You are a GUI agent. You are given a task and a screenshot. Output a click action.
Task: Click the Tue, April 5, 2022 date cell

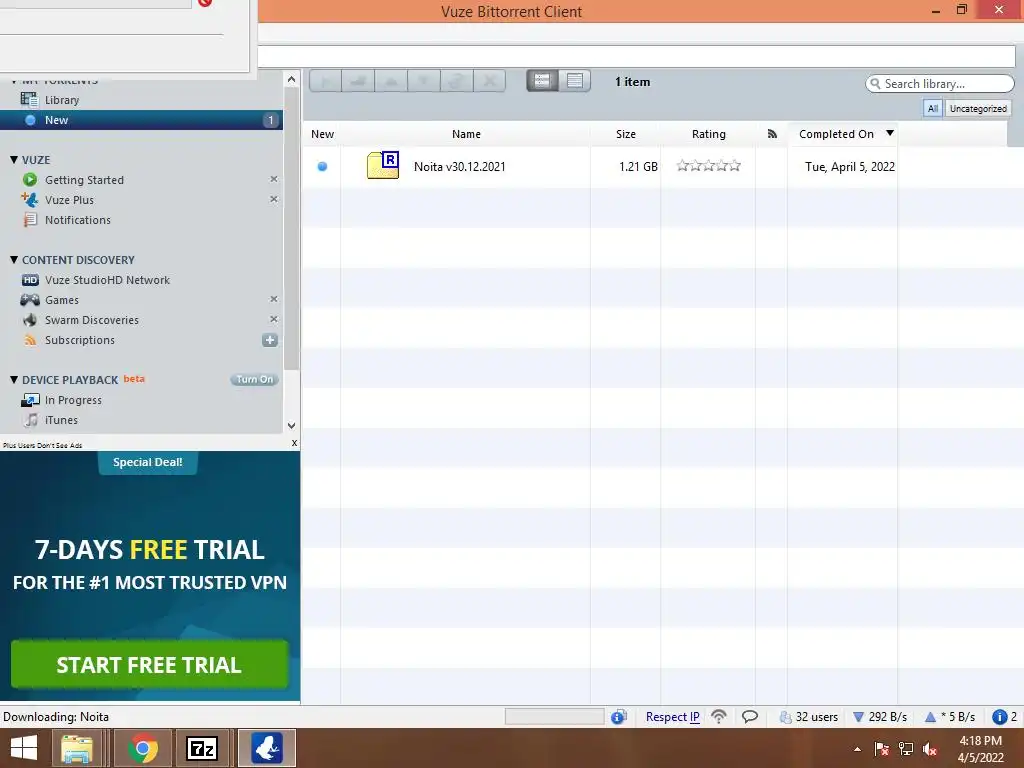tap(850, 167)
